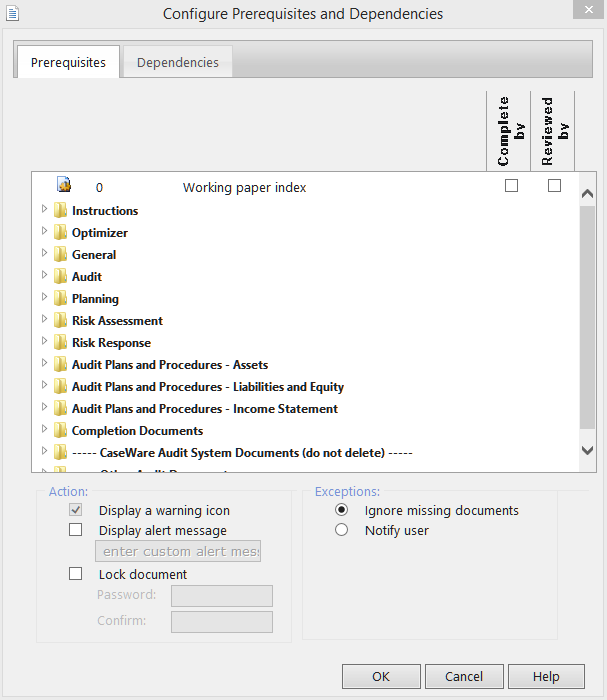Click the Risk Response folder icon

point(60,342)
